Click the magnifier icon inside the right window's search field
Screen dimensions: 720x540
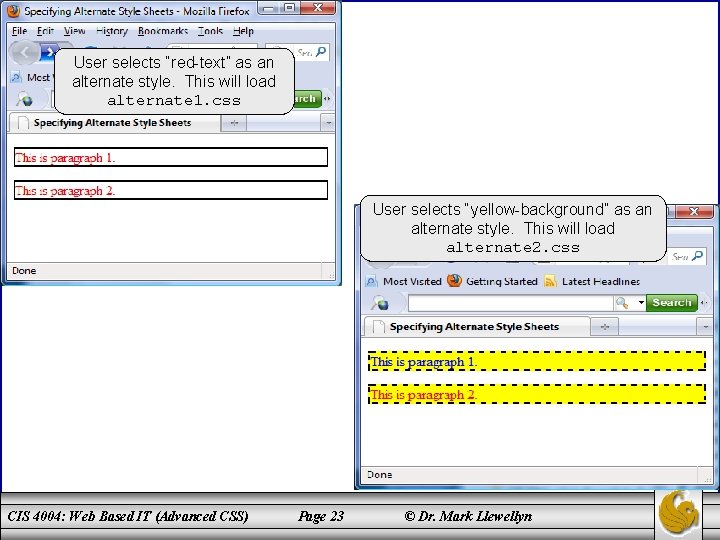click(622, 303)
